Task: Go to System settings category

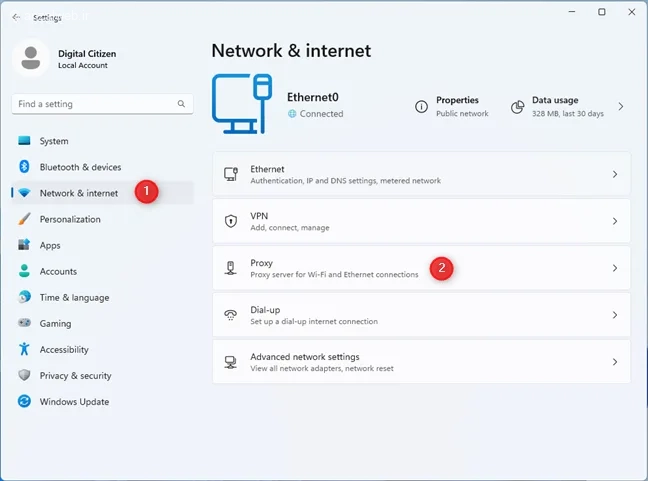Action: coord(54,141)
